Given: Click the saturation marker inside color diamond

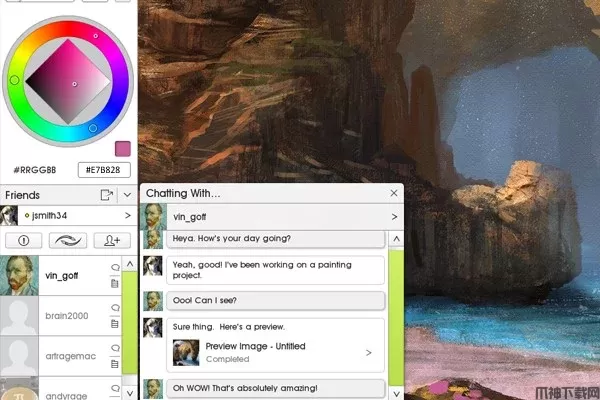Looking at the screenshot, I should (x=75, y=84).
